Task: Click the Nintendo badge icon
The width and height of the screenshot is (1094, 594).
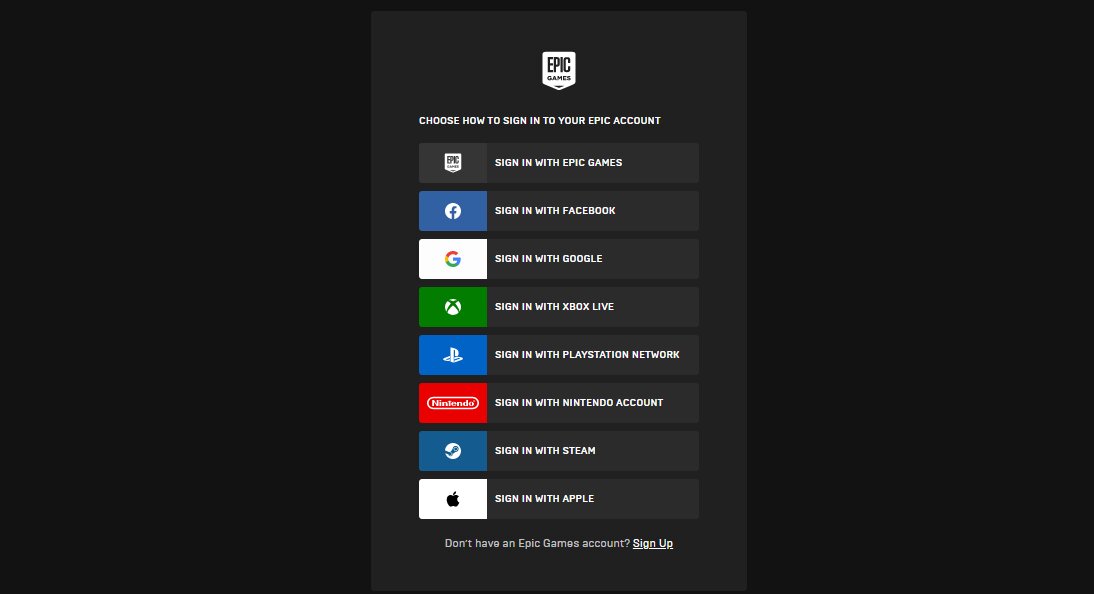Action: (452, 402)
